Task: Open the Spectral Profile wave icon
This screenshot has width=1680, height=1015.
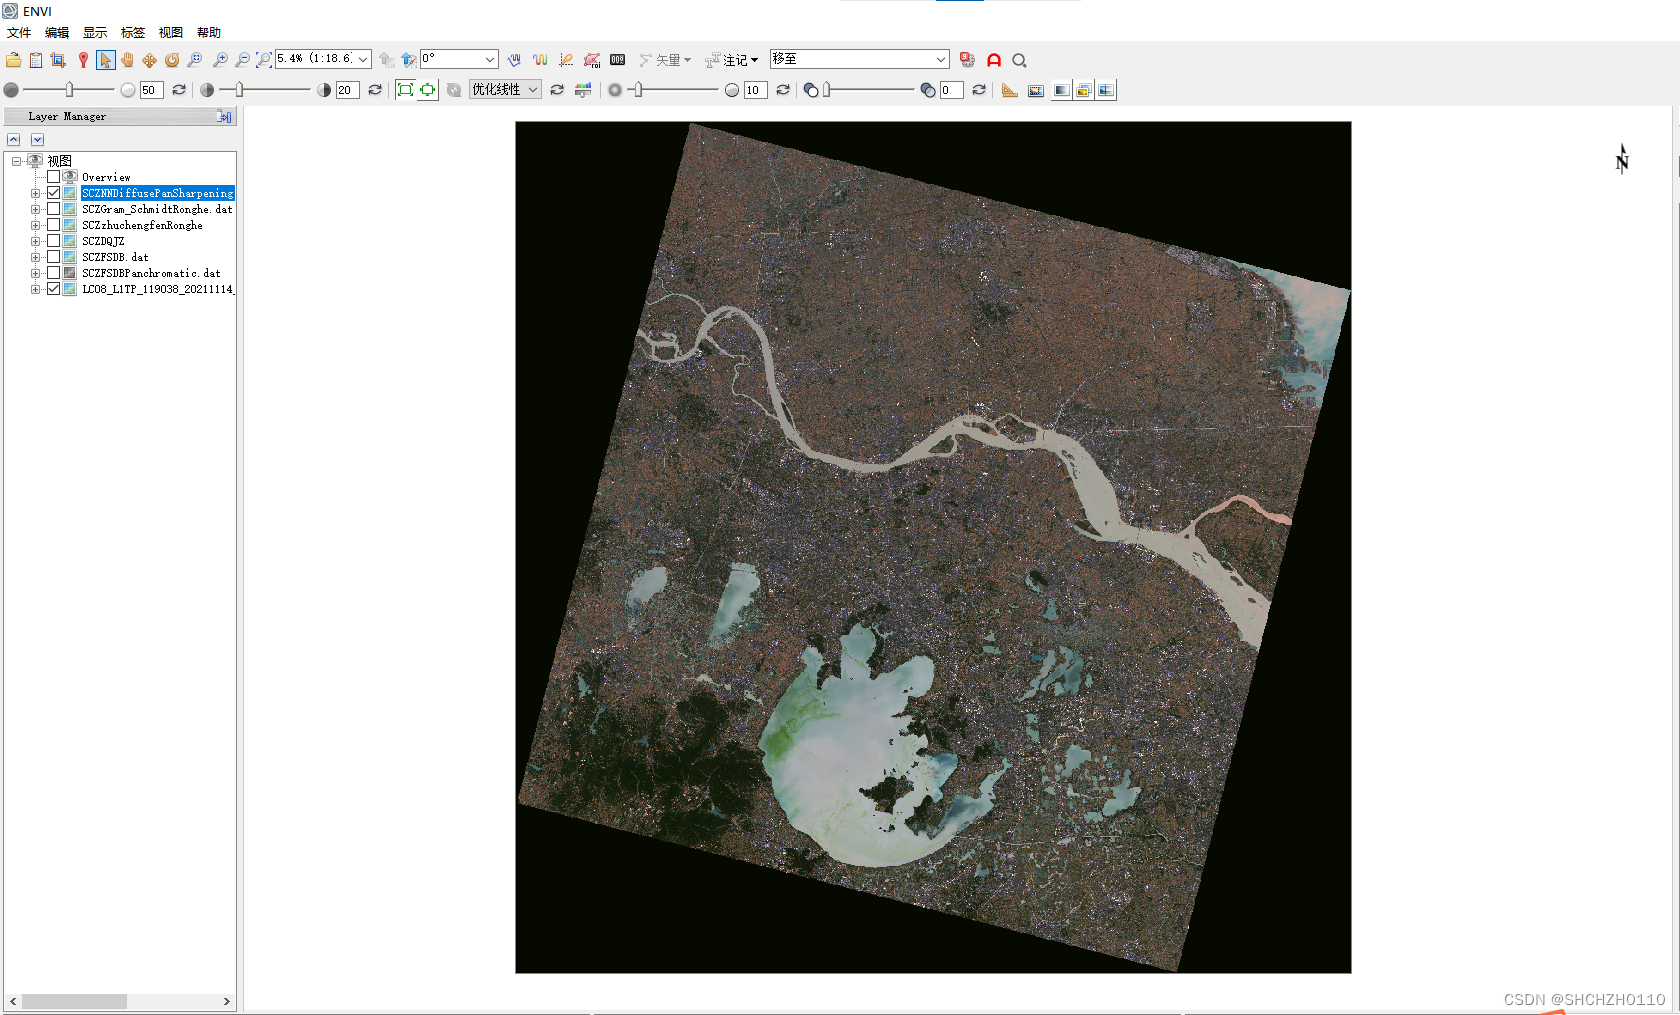Action: (x=540, y=60)
